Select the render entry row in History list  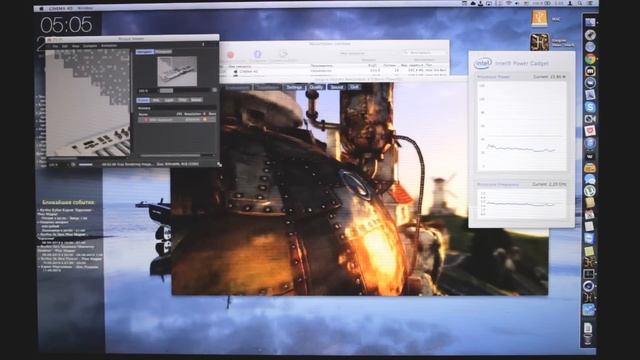coord(176,120)
